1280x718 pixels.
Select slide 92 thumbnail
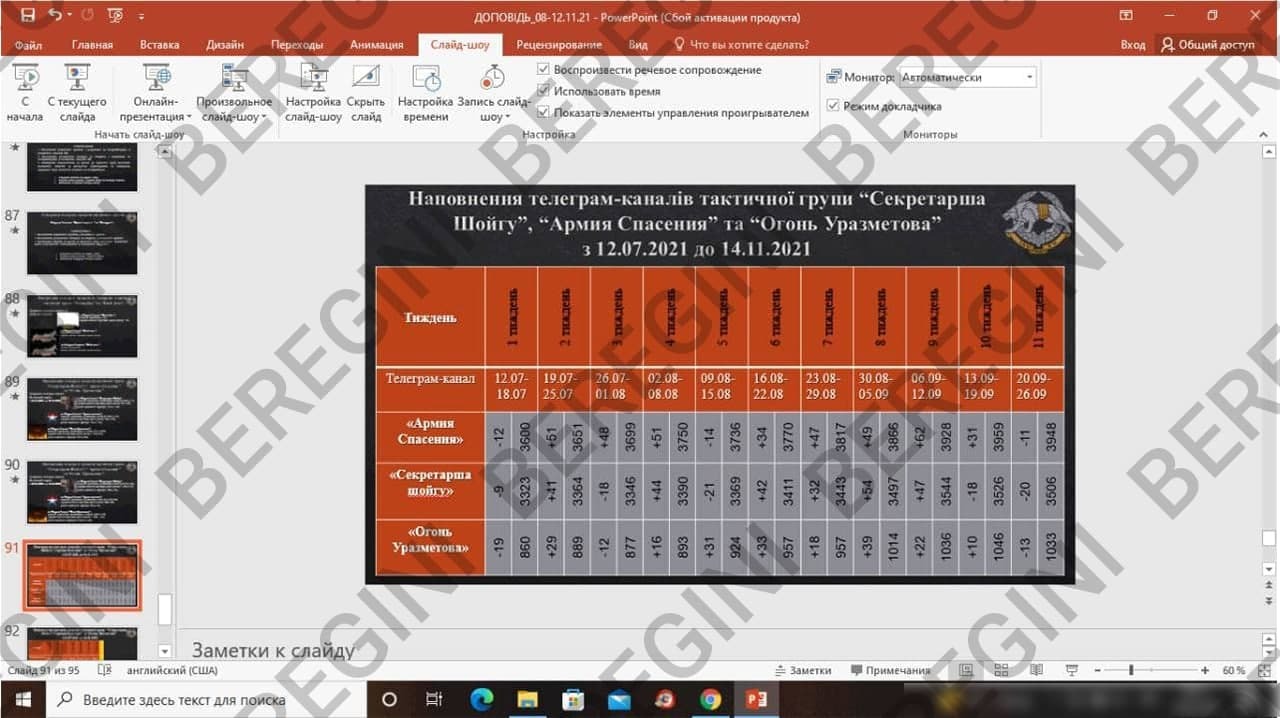tap(82, 643)
